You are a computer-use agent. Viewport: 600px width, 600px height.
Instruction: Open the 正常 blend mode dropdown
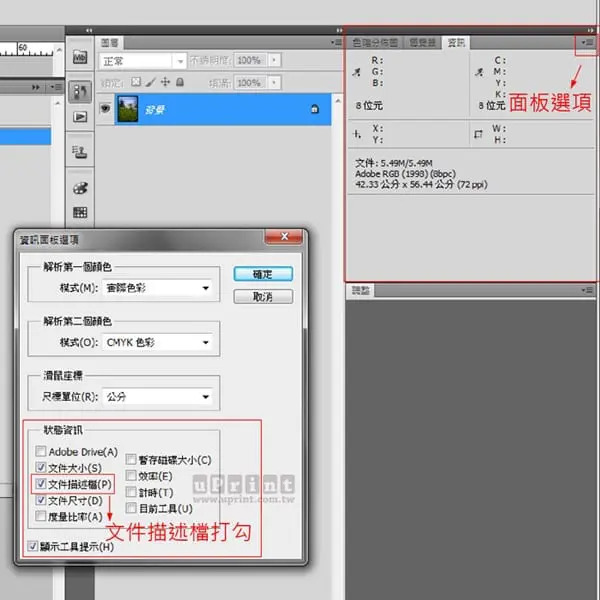(x=143, y=61)
